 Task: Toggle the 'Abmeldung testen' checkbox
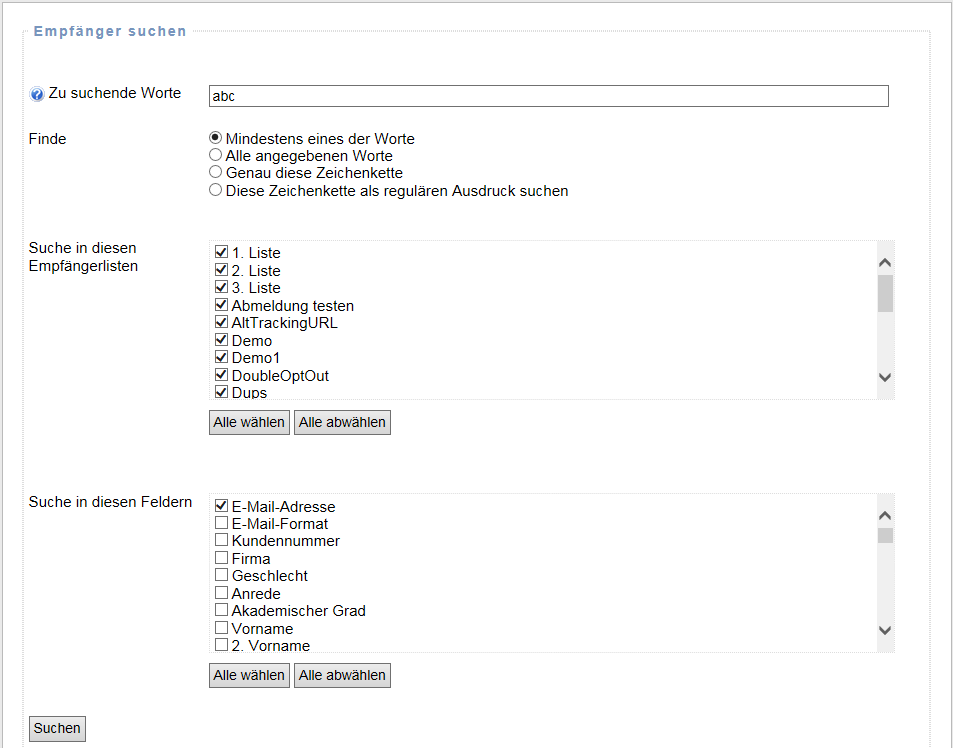click(222, 305)
